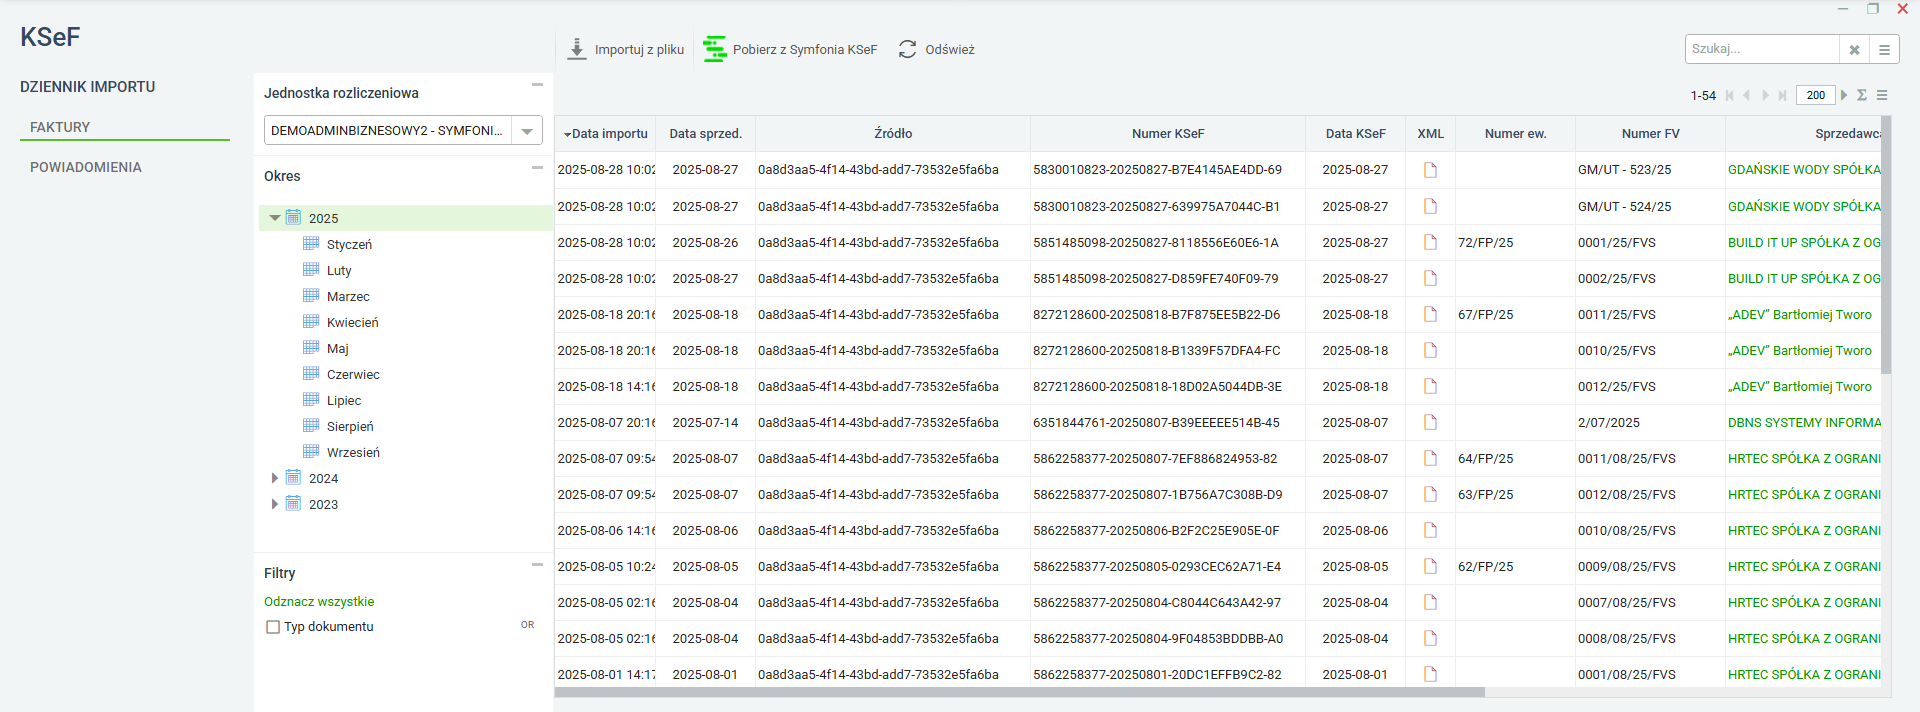Click the Odśwież refresh arrows icon

pyautogui.click(x=907, y=49)
